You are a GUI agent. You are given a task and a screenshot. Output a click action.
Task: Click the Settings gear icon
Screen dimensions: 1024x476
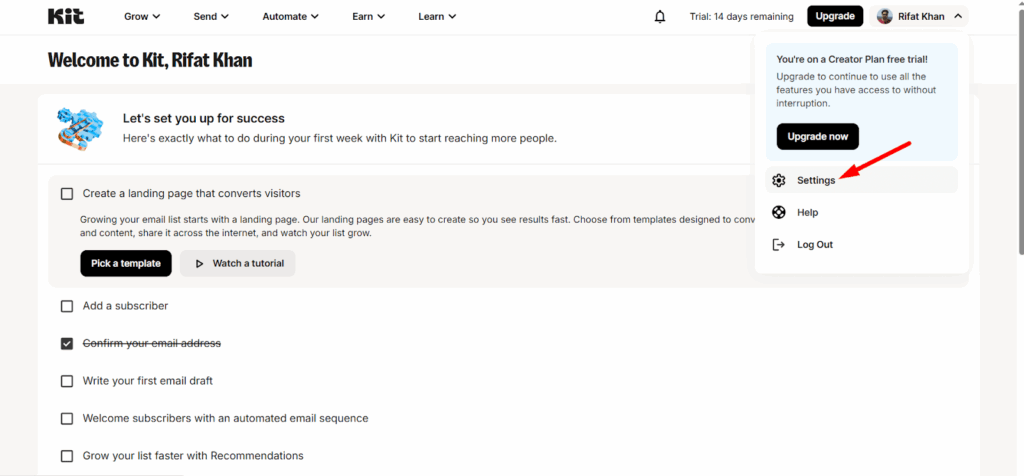tap(778, 180)
